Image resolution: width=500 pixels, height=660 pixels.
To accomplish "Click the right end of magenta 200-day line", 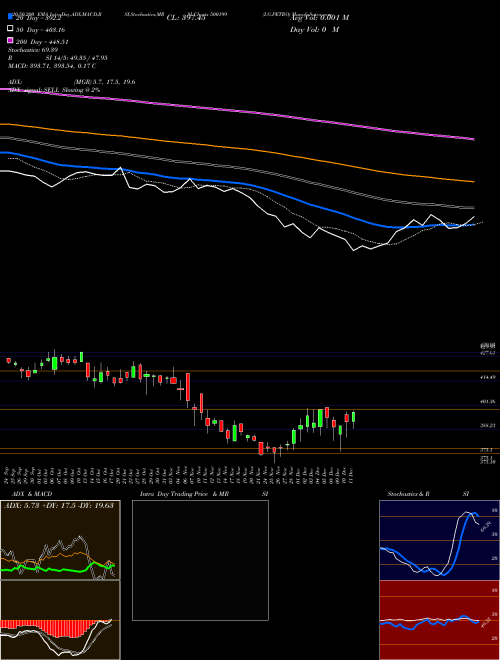I will point(473,139).
